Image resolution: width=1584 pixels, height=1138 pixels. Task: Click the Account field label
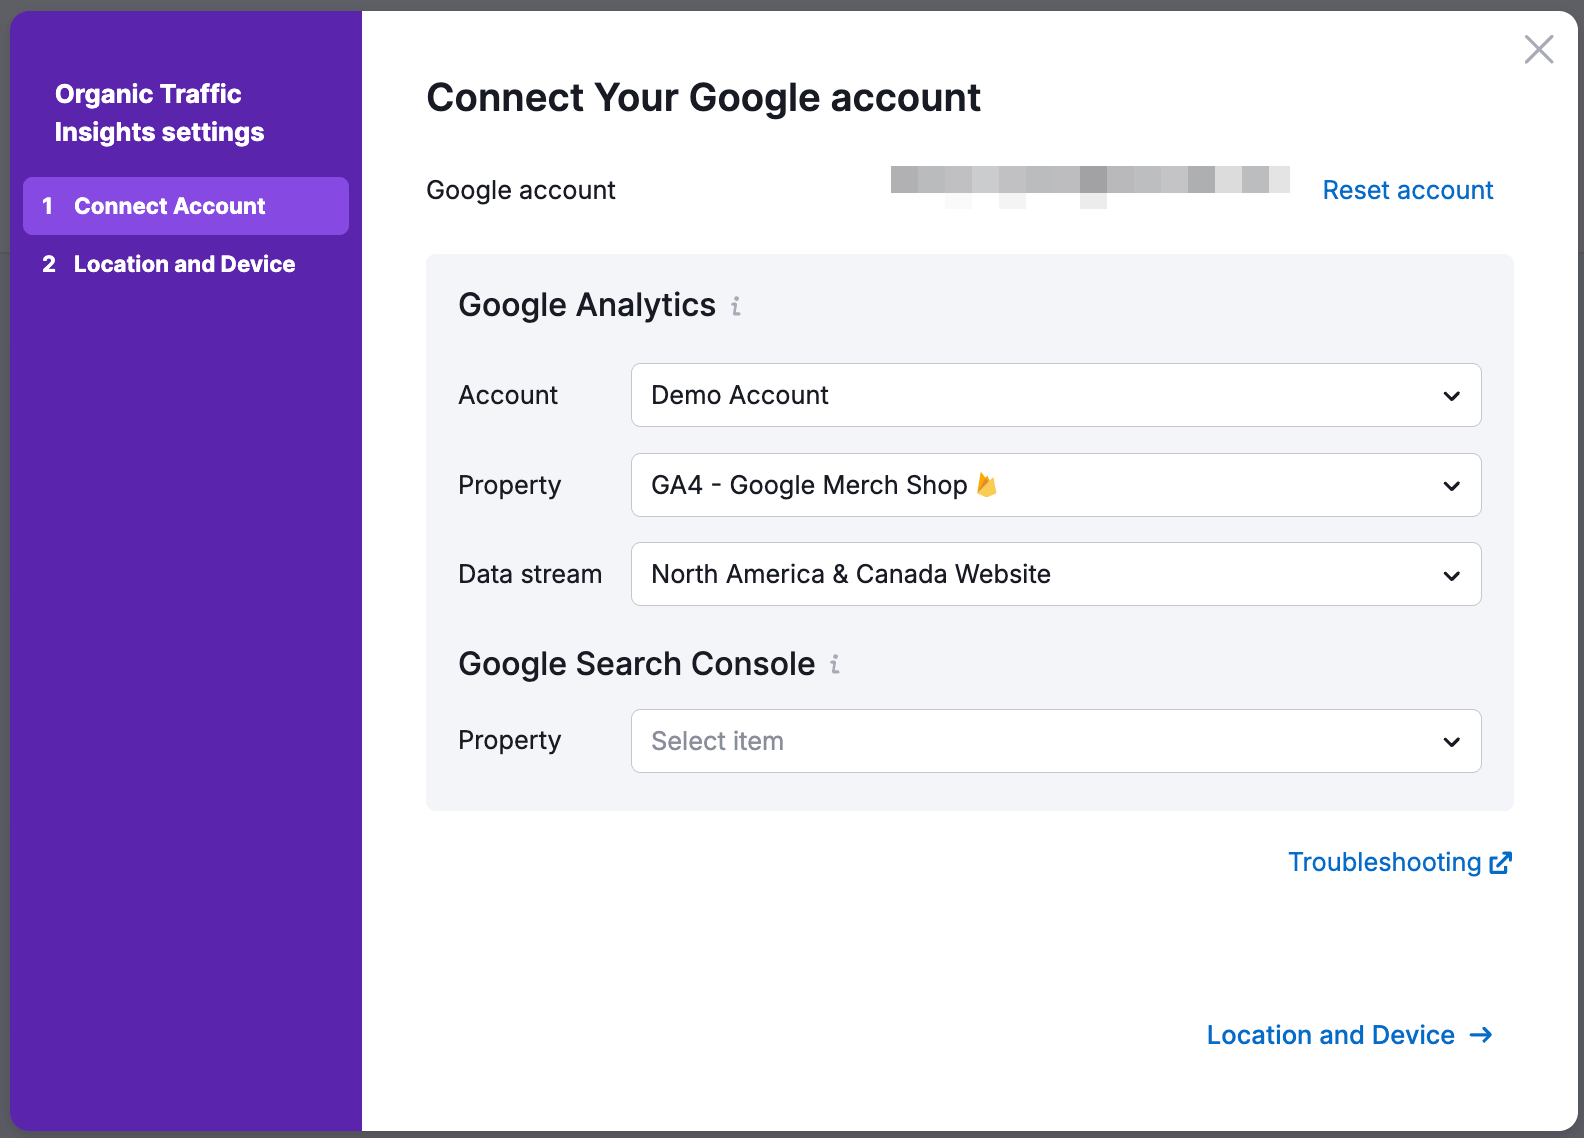508,395
